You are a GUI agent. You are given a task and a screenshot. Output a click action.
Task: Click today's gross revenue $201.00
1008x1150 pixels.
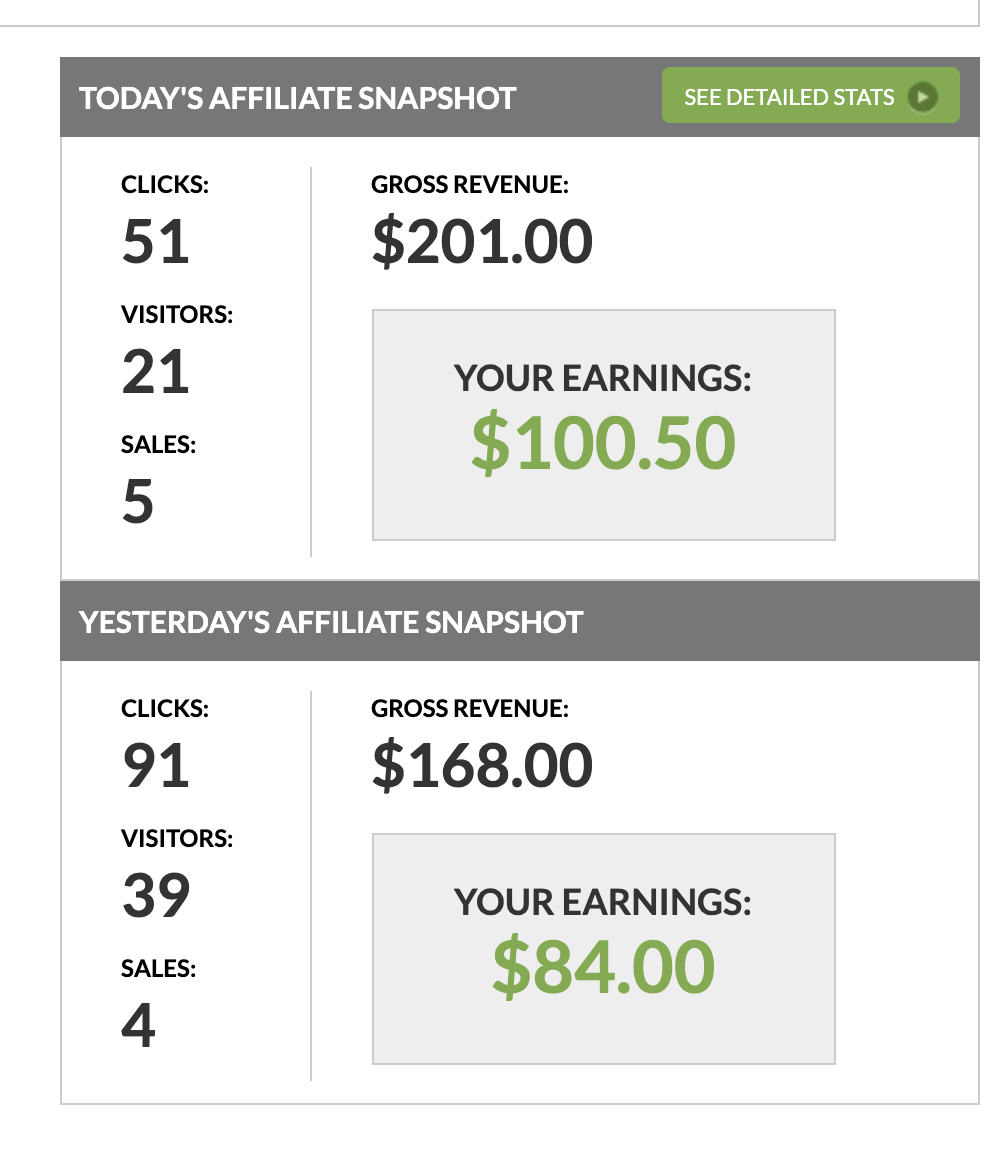[x=482, y=242]
